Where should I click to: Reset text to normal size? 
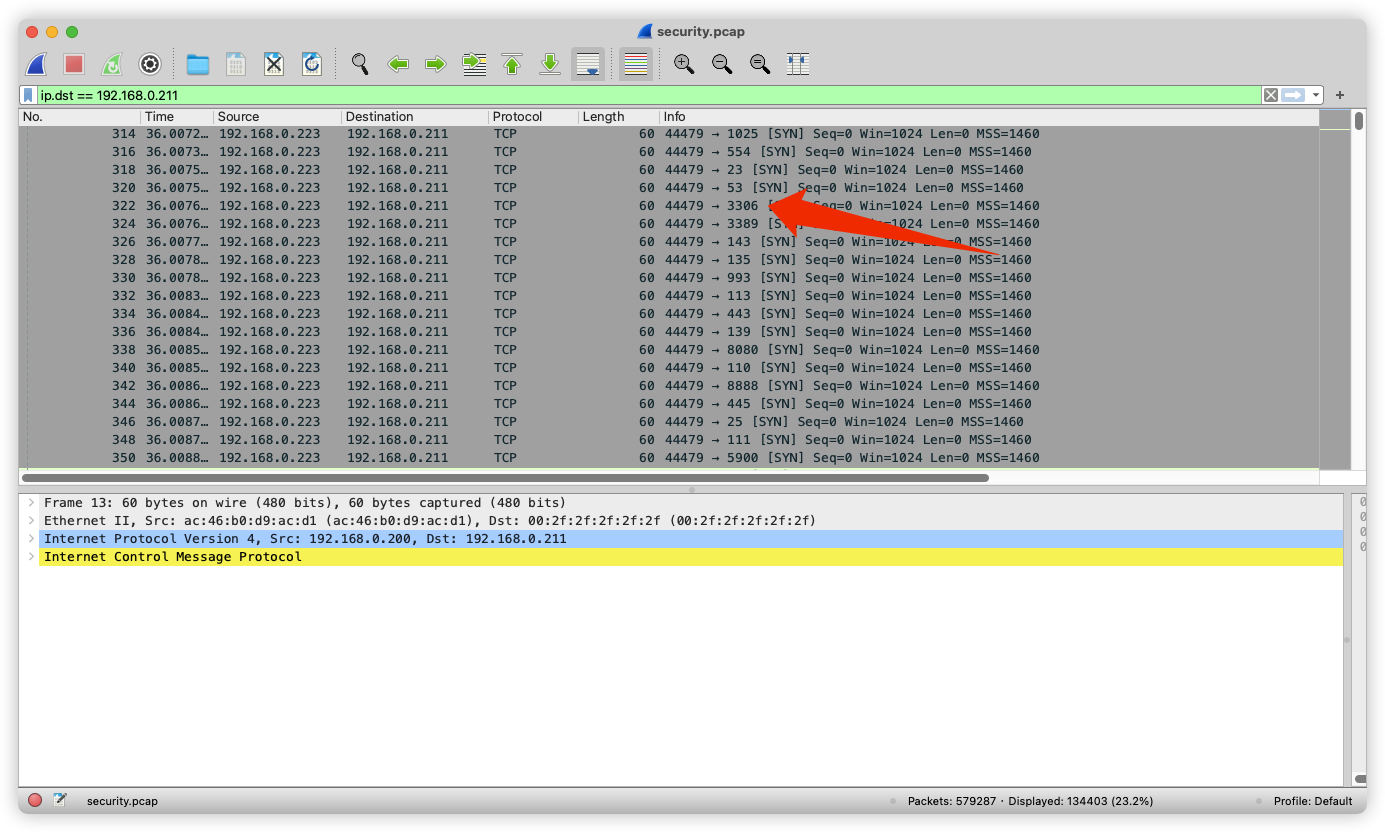tap(760, 64)
